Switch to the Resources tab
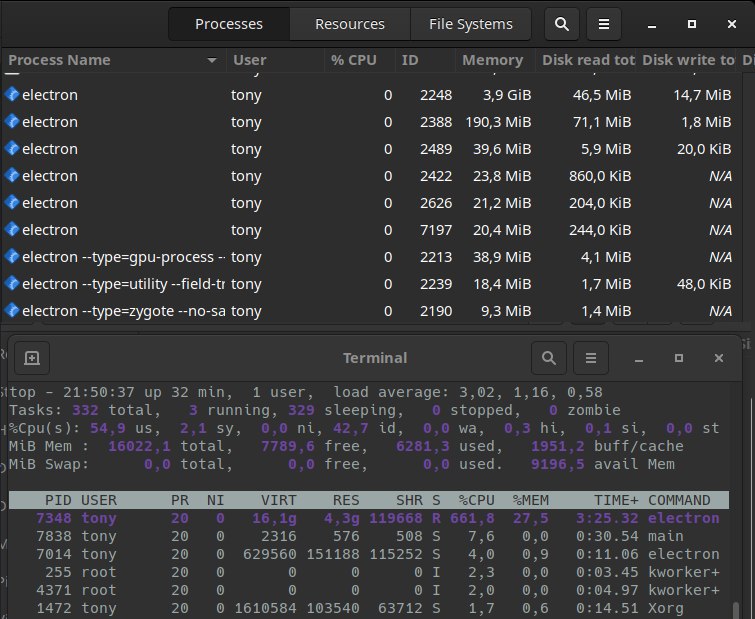The height and width of the screenshot is (619, 755). (349, 24)
